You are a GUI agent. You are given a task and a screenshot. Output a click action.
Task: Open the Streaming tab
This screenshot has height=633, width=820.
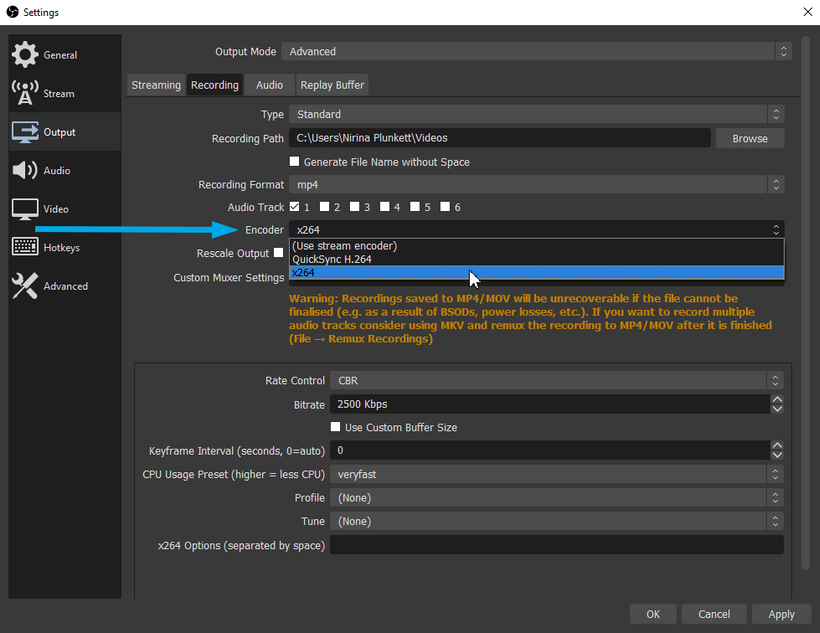(156, 85)
